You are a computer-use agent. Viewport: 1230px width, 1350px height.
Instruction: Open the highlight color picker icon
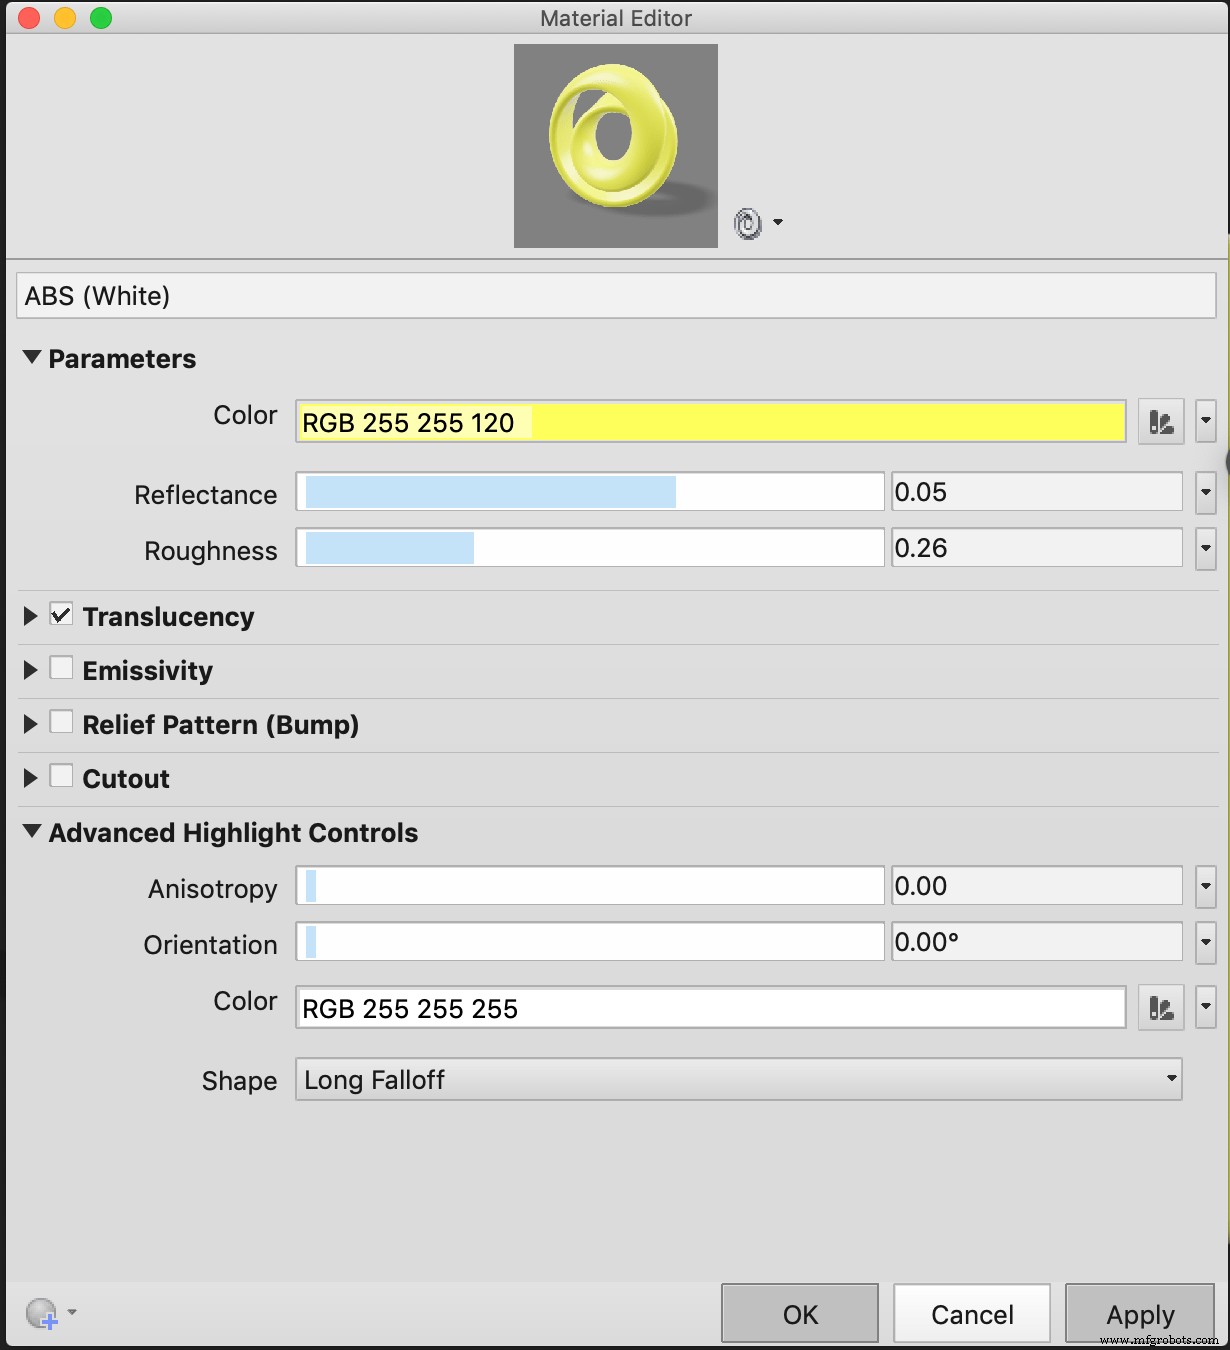pyautogui.click(x=1161, y=1008)
